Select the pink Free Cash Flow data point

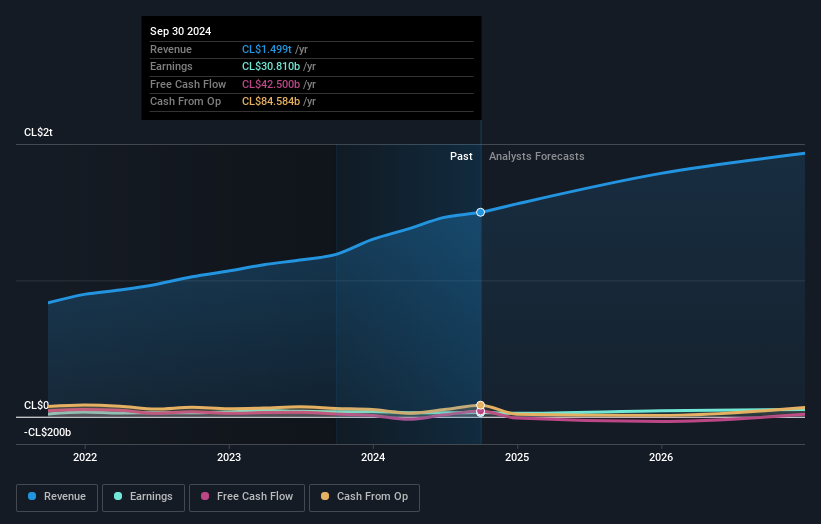click(481, 412)
